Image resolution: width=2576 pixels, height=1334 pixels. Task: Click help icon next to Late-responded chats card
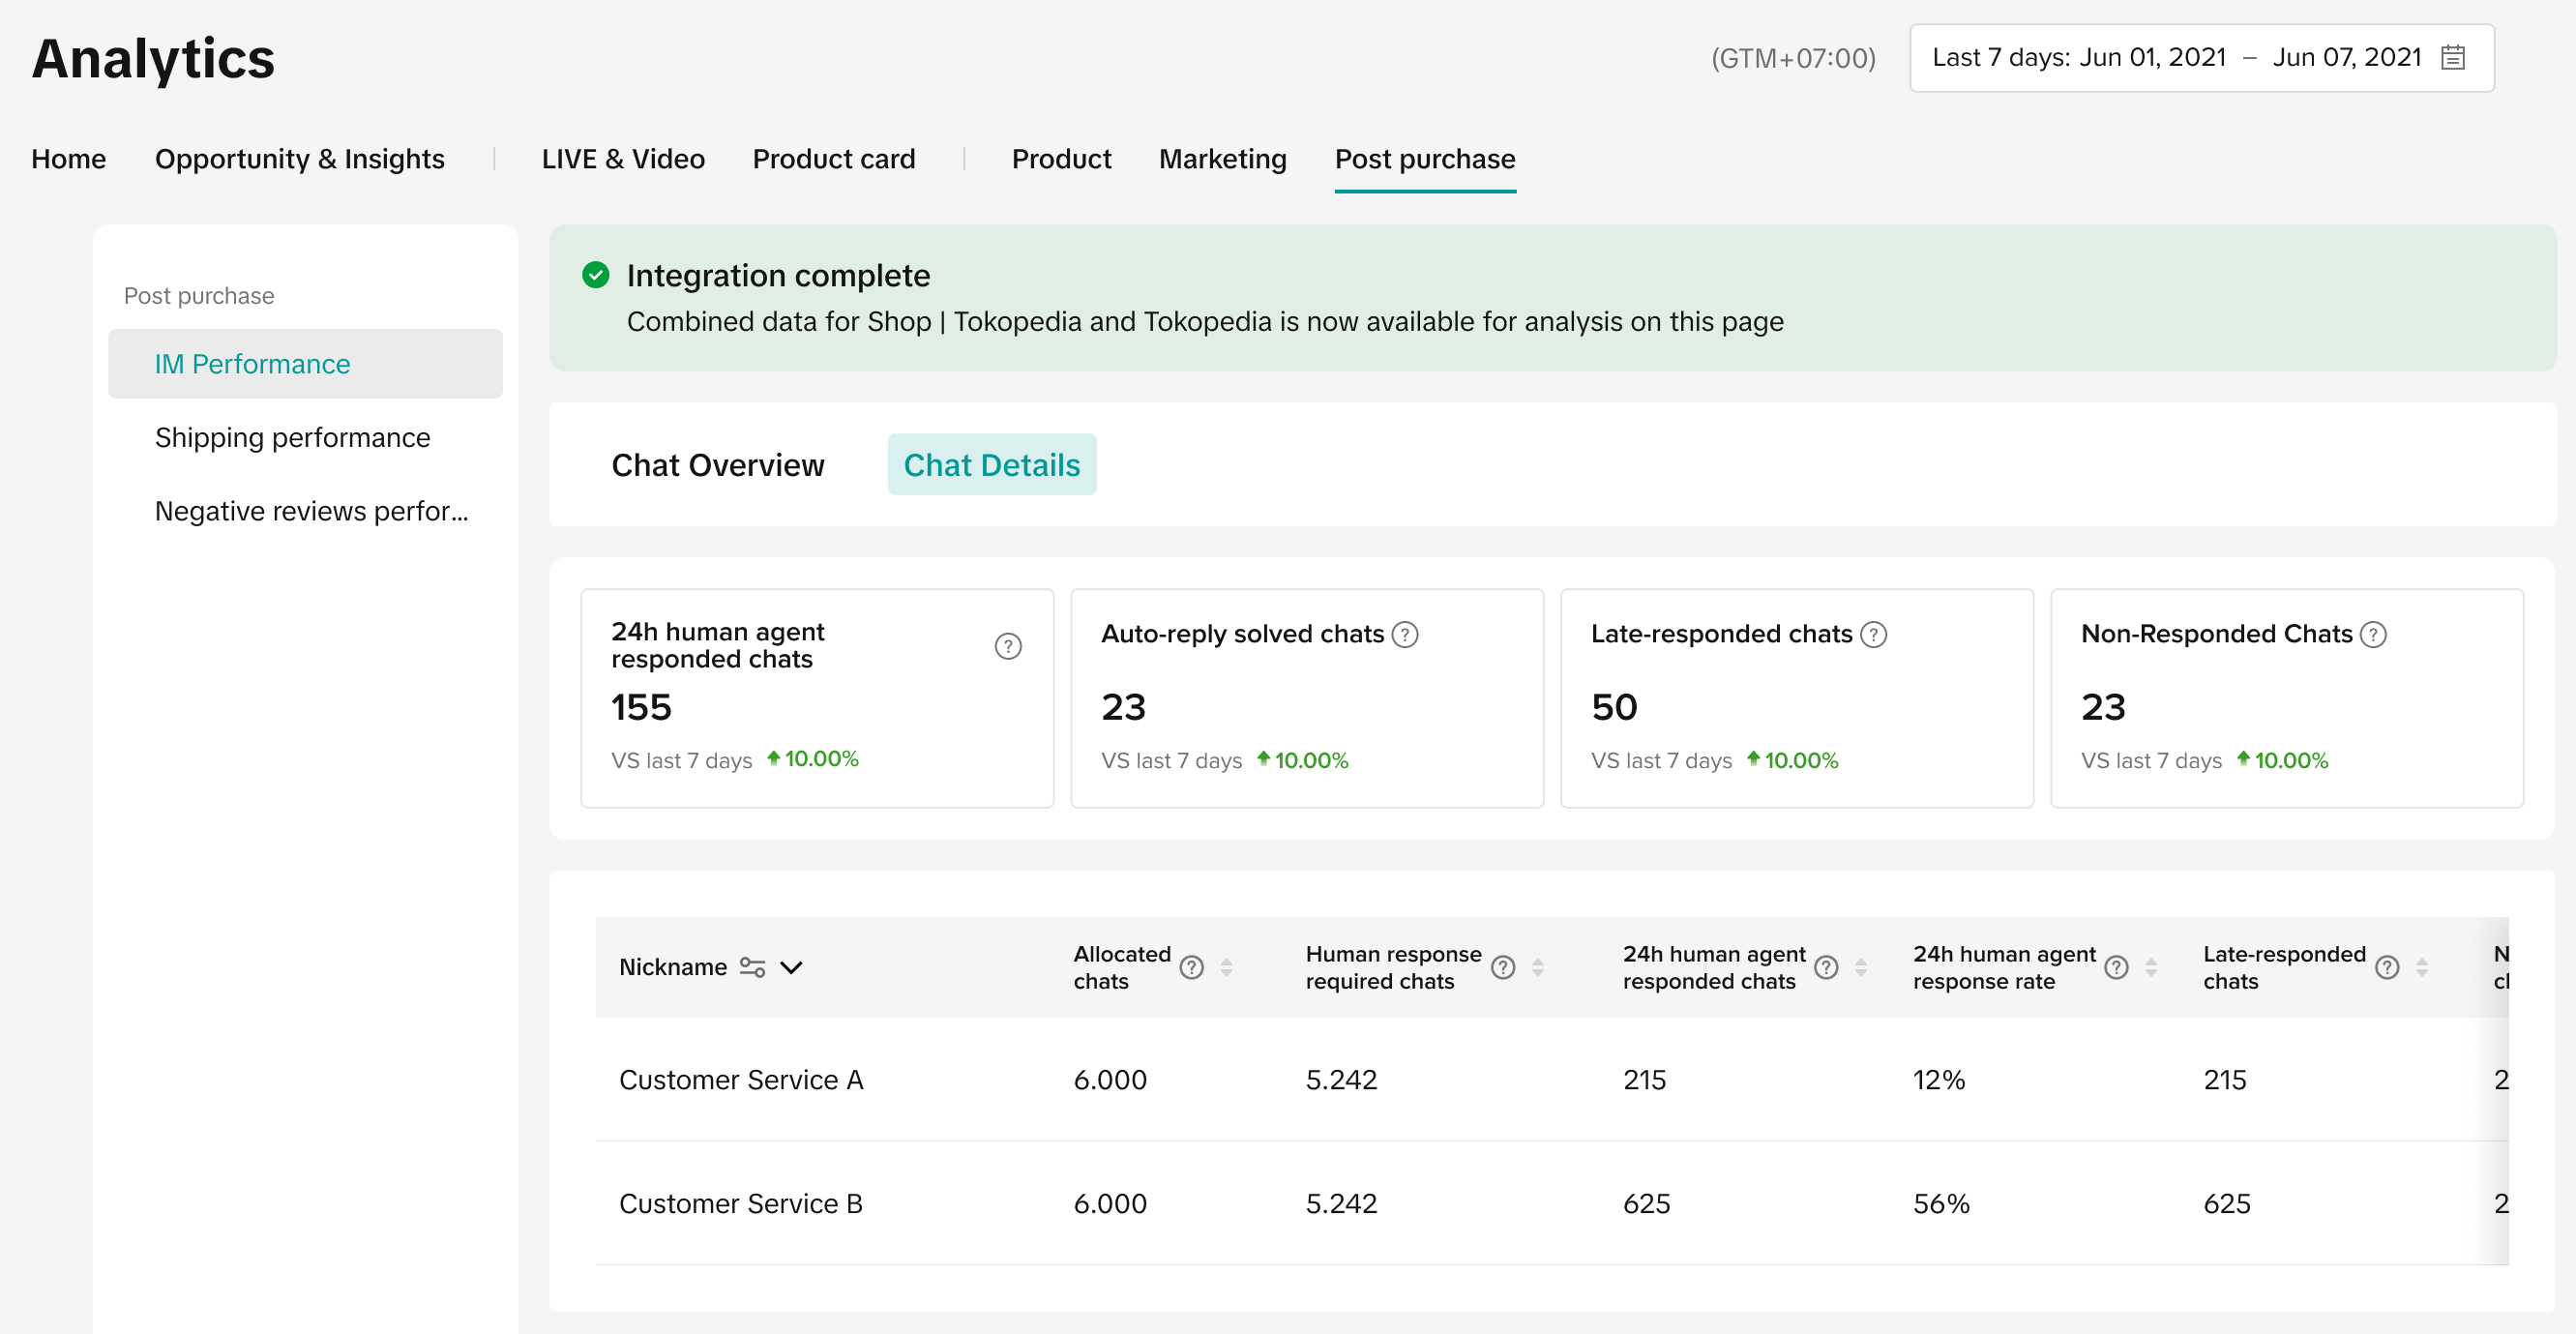coord(1873,634)
